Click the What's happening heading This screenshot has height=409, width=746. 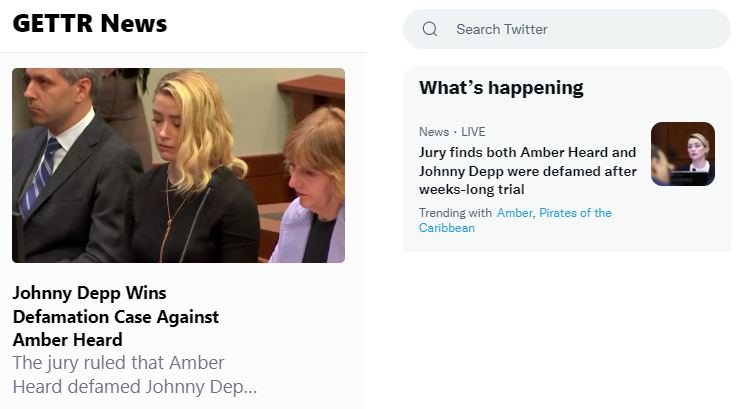pyautogui.click(x=501, y=87)
